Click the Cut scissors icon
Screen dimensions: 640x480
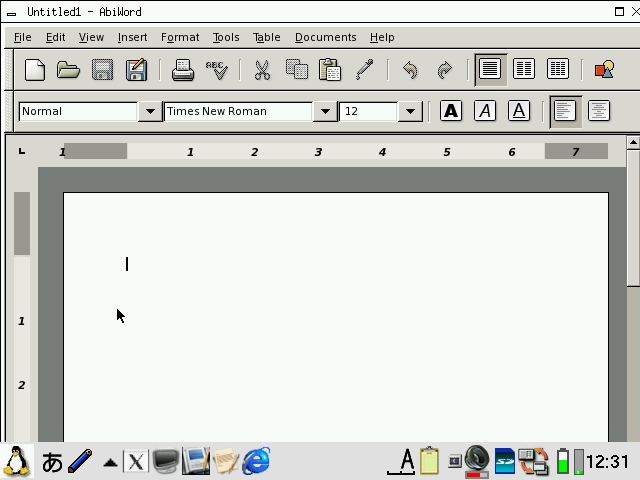pos(262,69)
